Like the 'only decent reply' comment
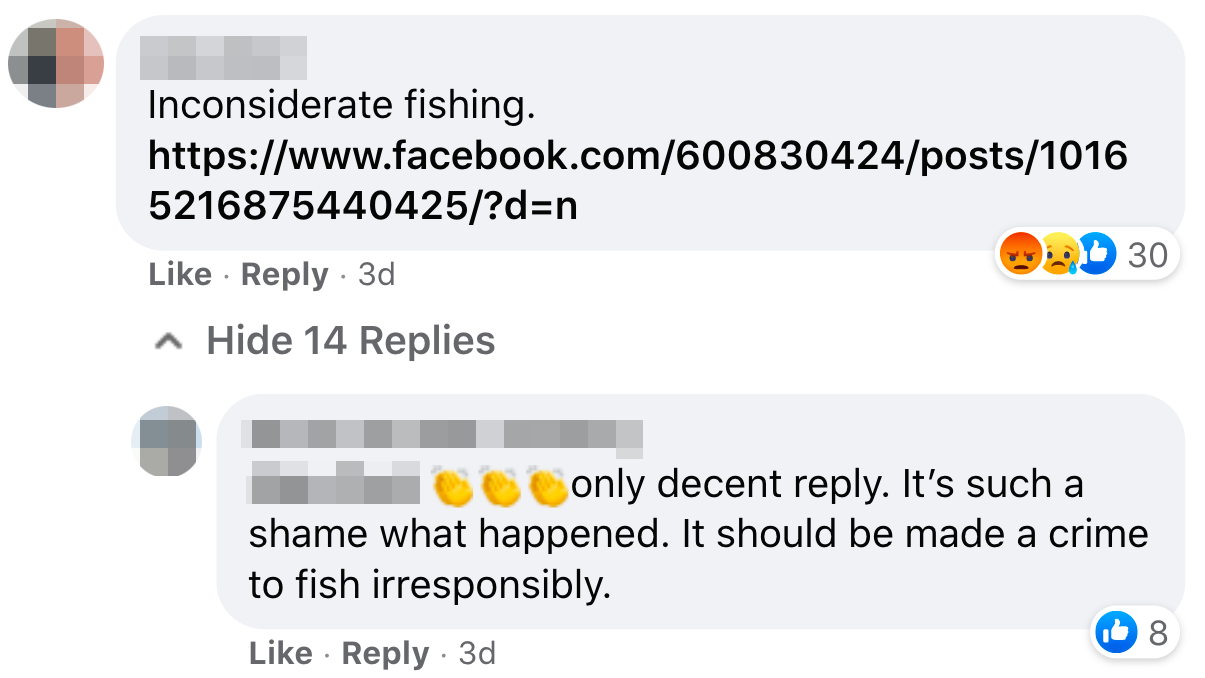 coord(281,654)
